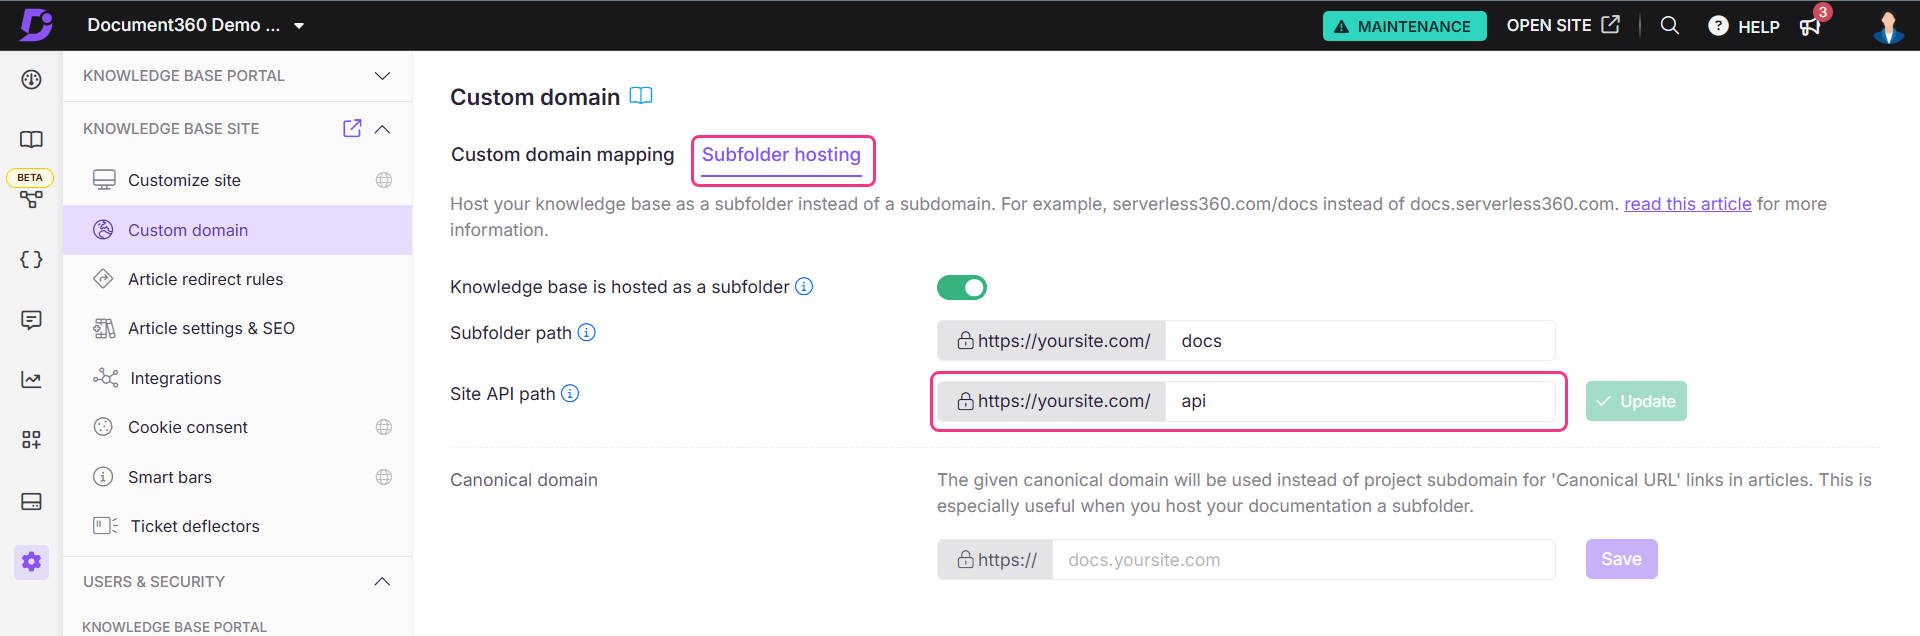The image size is (1920, 636).
Task: Click the Subfolder path field containing docs
Action: pyautogui.click(x=1360, y=341)
